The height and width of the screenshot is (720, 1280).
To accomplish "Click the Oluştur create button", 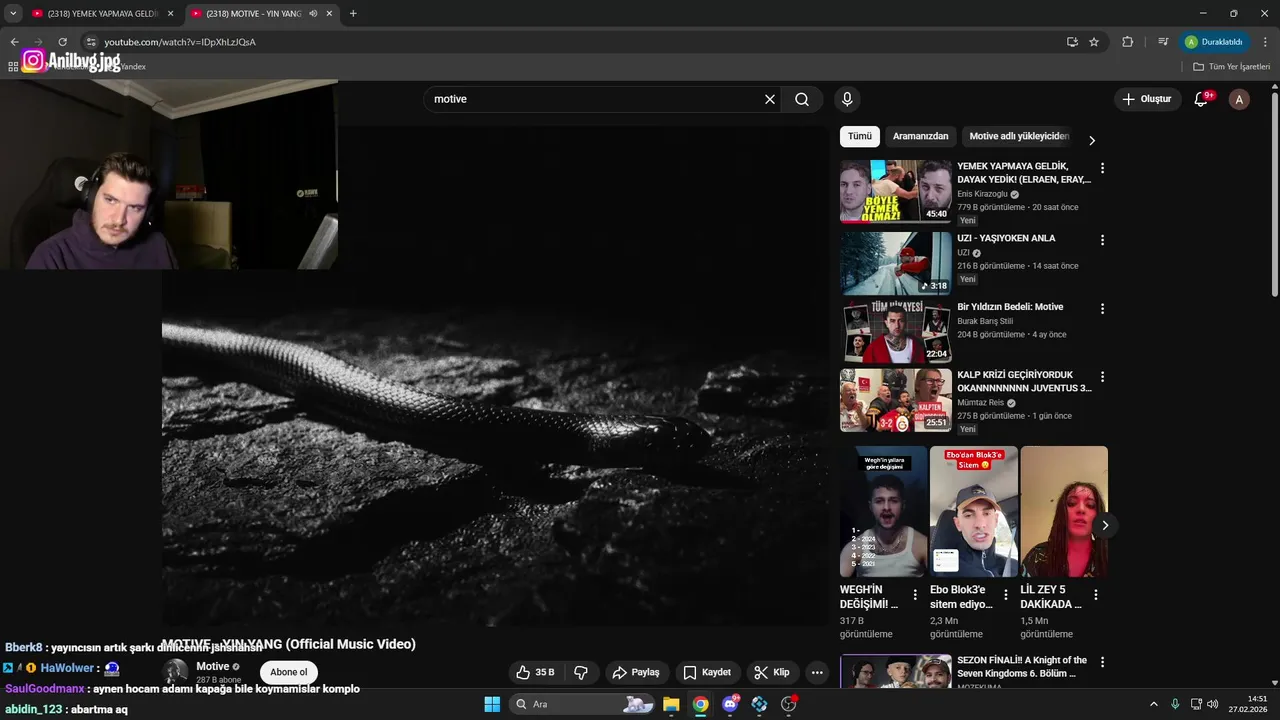I will [x=1147, y=99].
